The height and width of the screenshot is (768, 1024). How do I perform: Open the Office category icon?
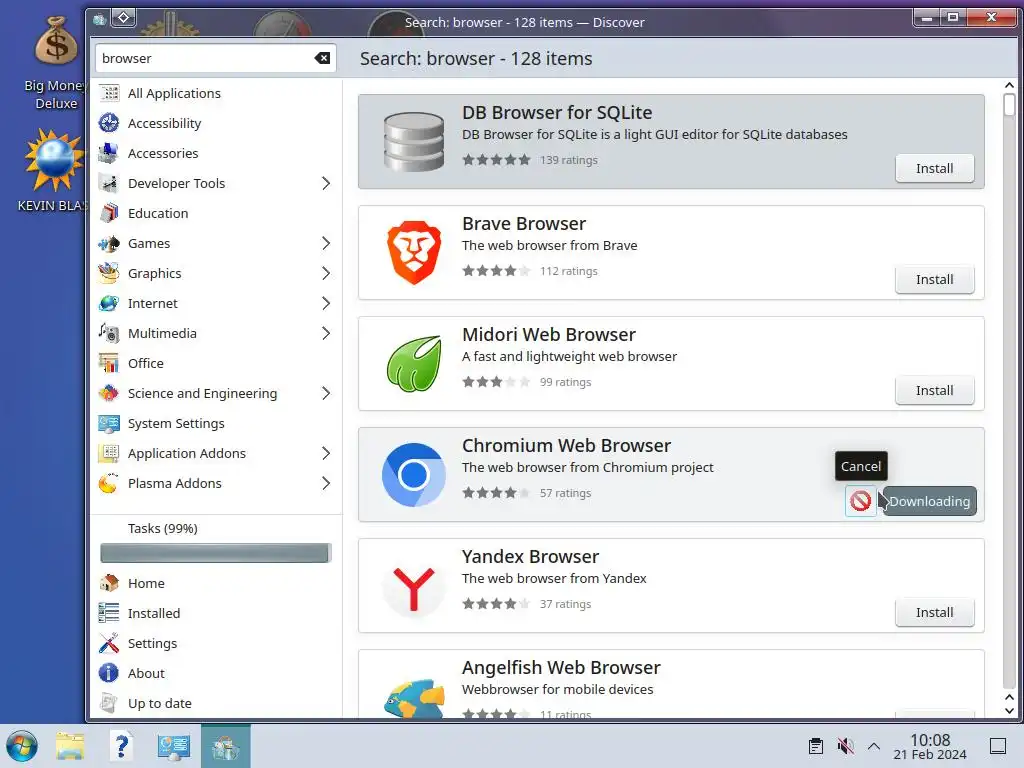tap(109, 364)
